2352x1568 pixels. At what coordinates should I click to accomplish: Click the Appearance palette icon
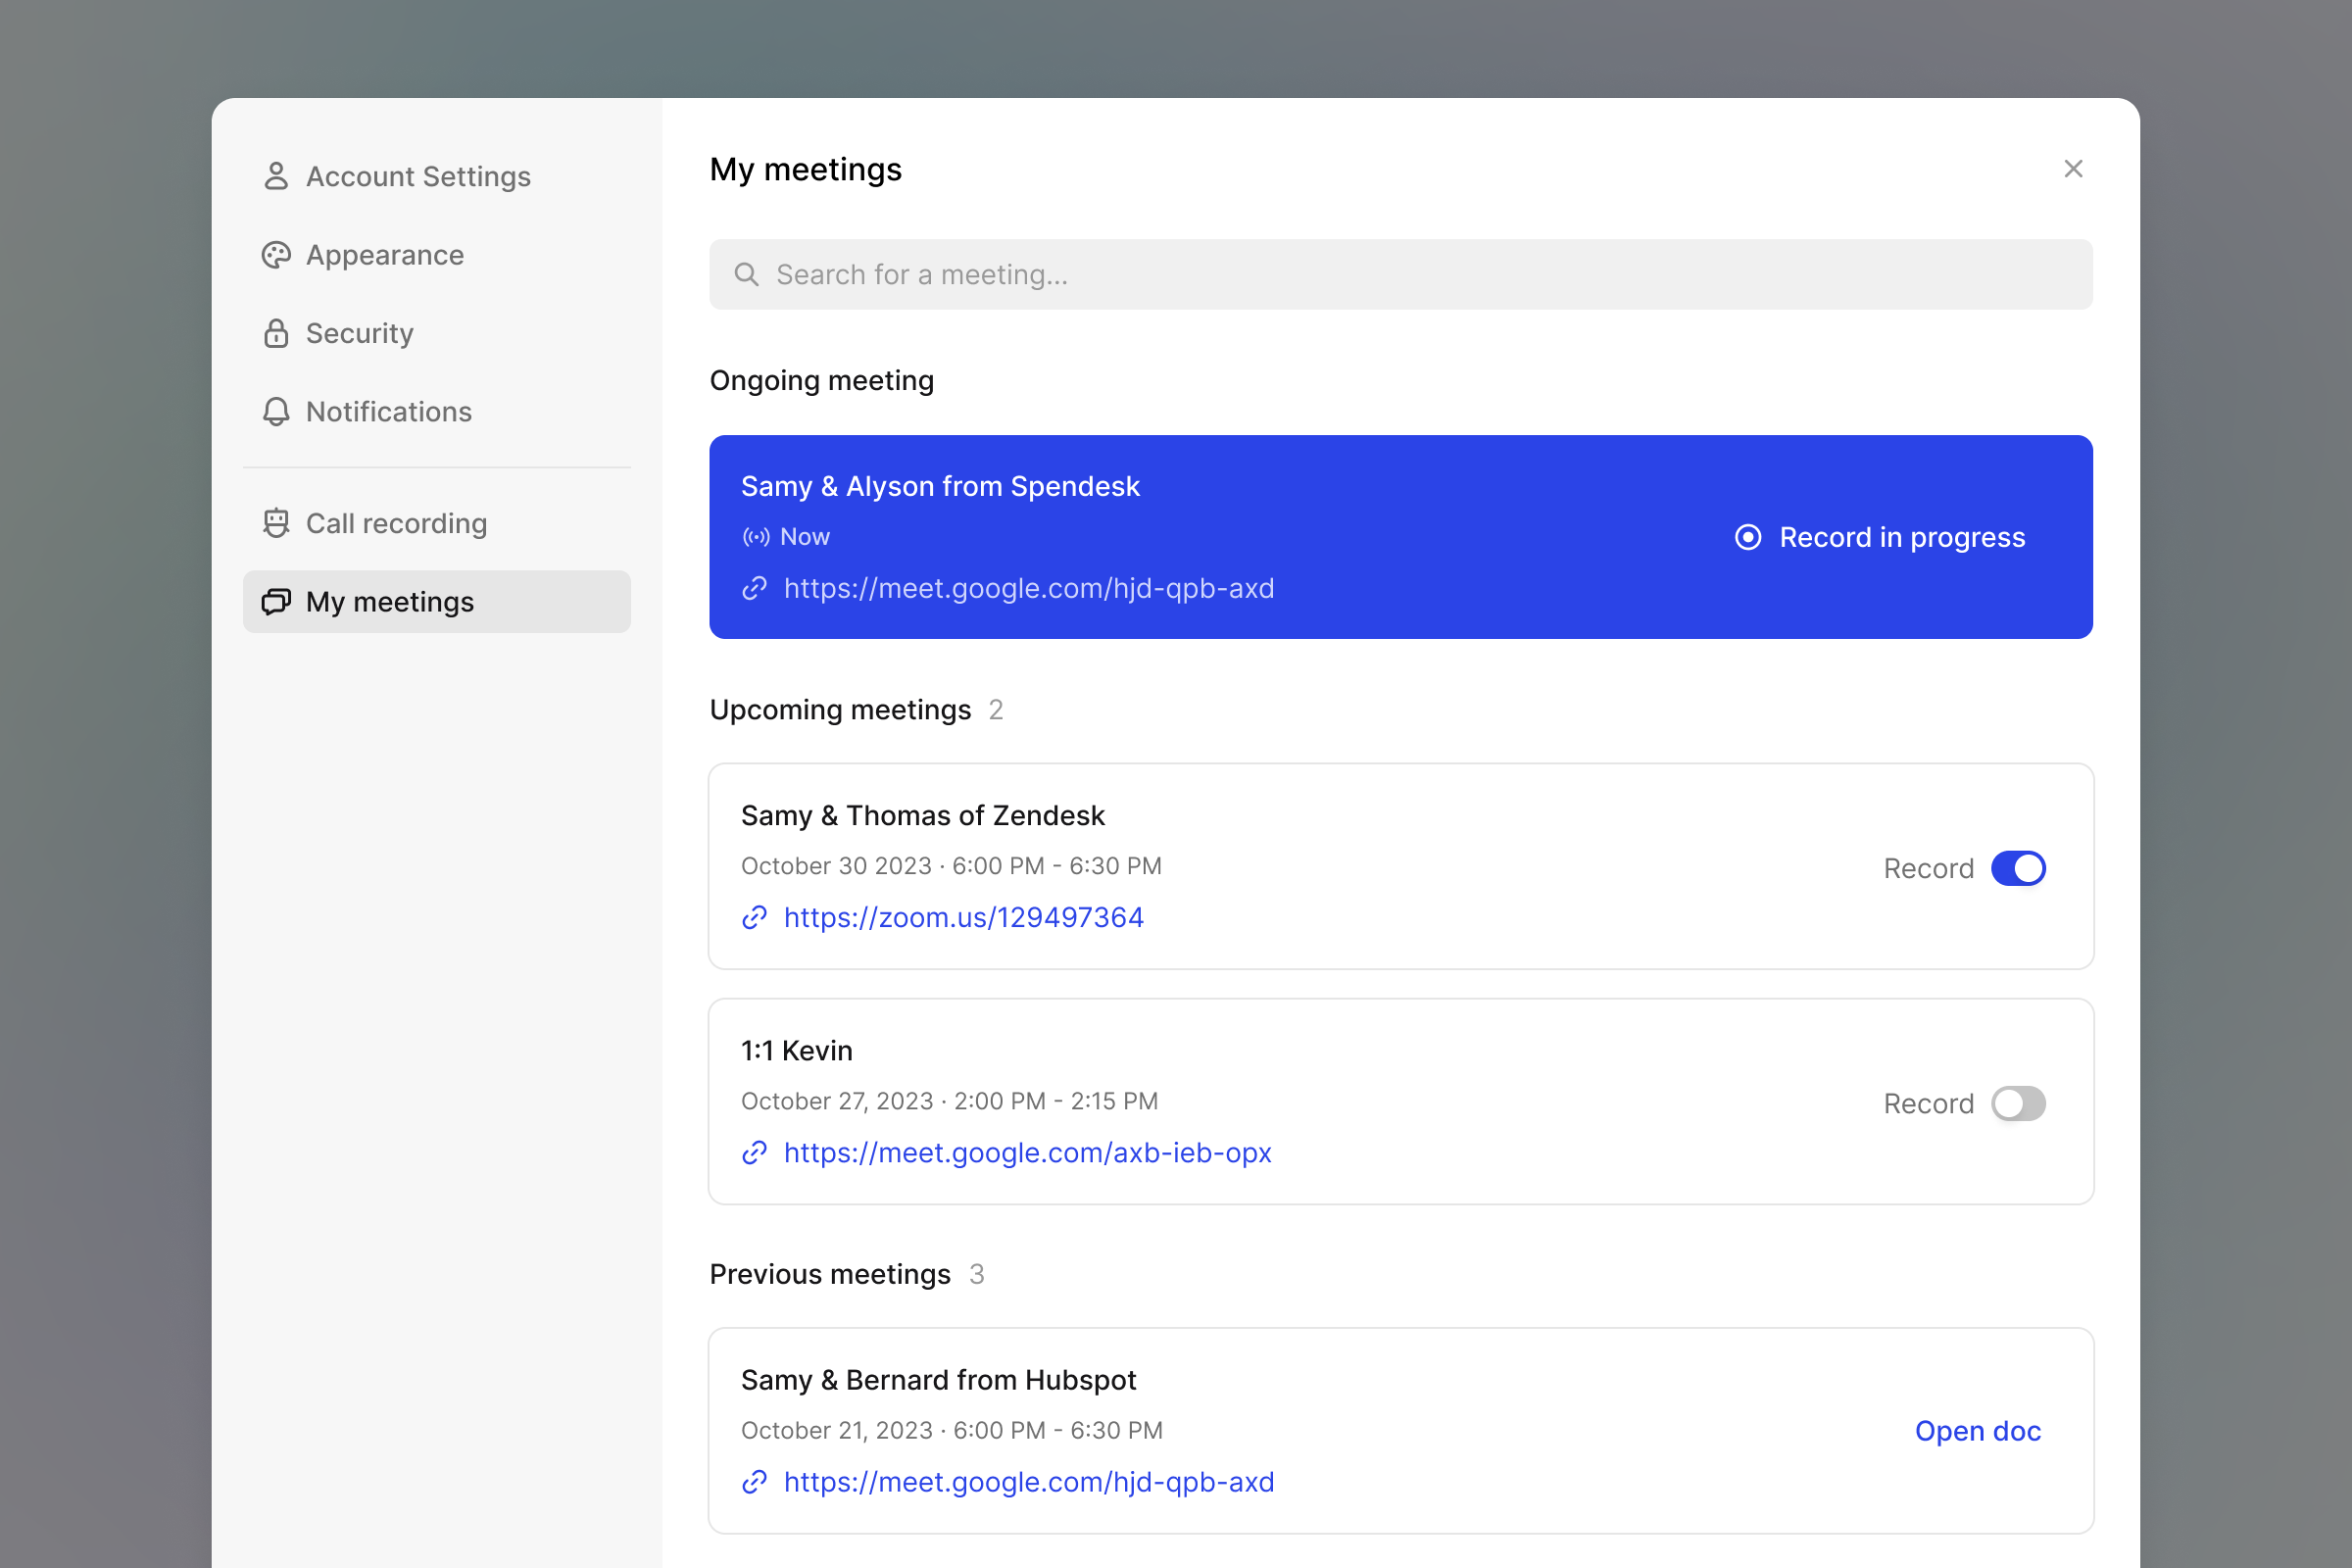pyautogui.click(x=276, y=255)
